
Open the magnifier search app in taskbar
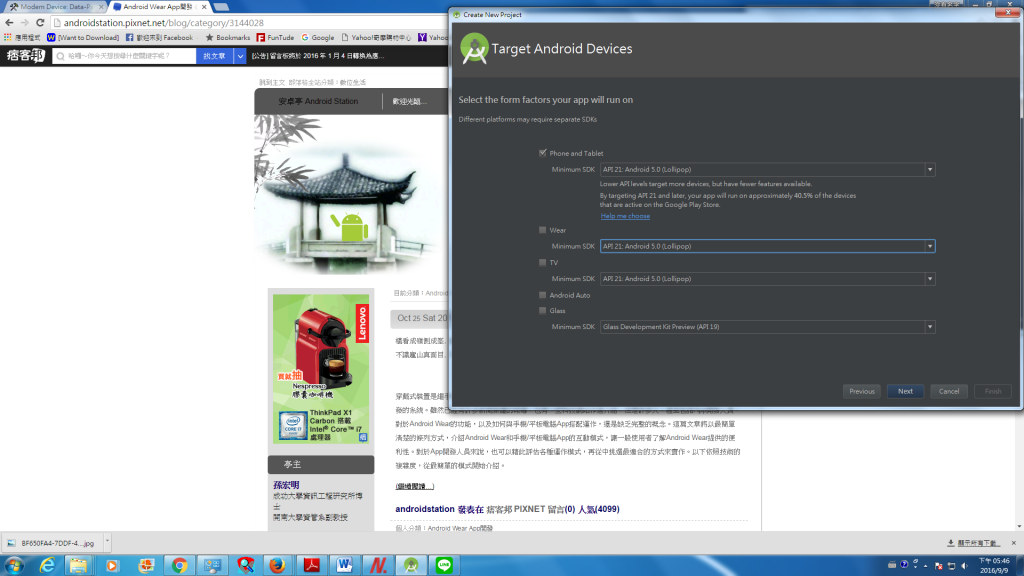click(245, 566)
